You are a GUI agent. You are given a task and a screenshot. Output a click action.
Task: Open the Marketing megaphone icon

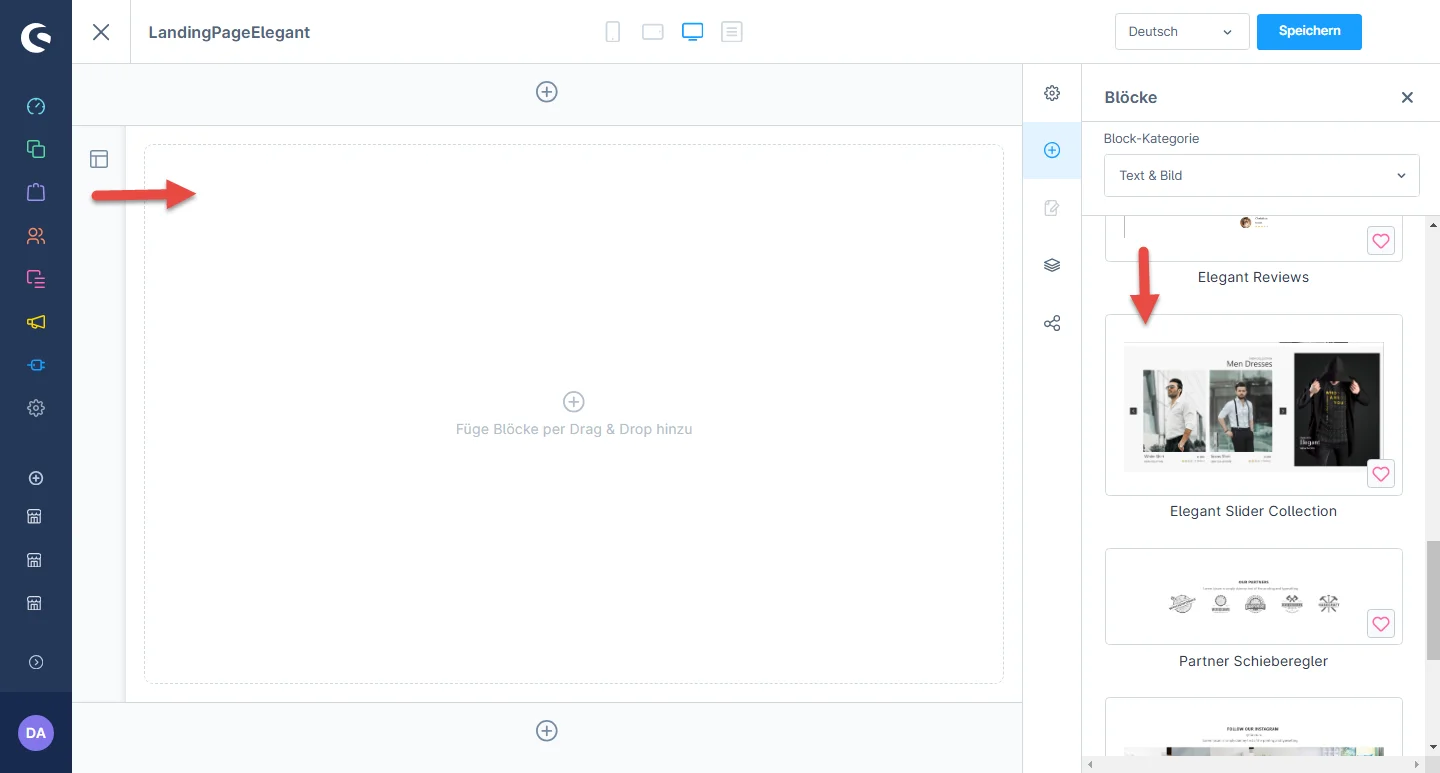point(36,322)
